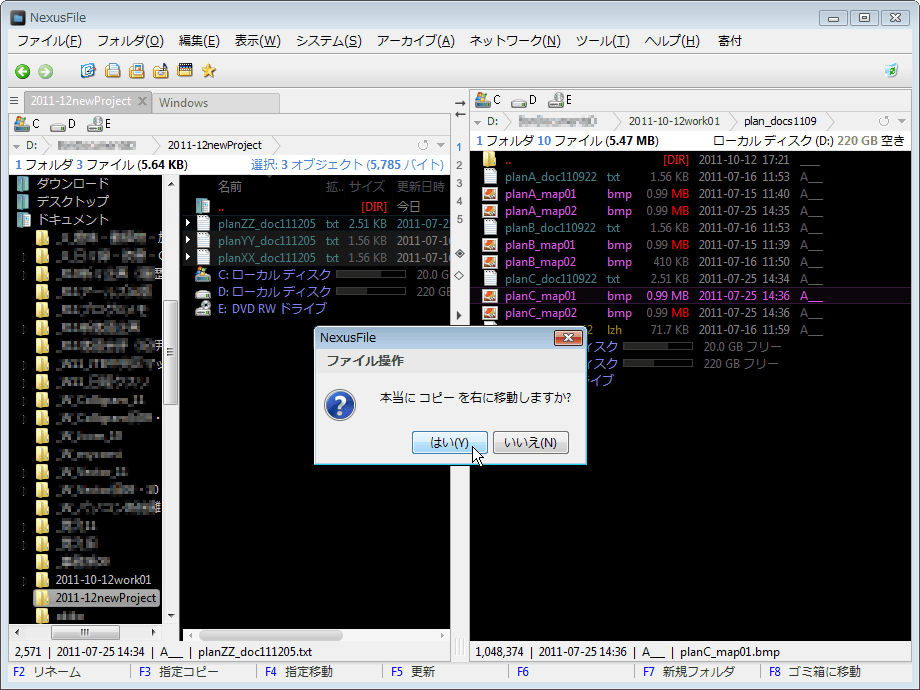Switch left pane to DVD drive E
Screen dimensions: 920x690
99,124
